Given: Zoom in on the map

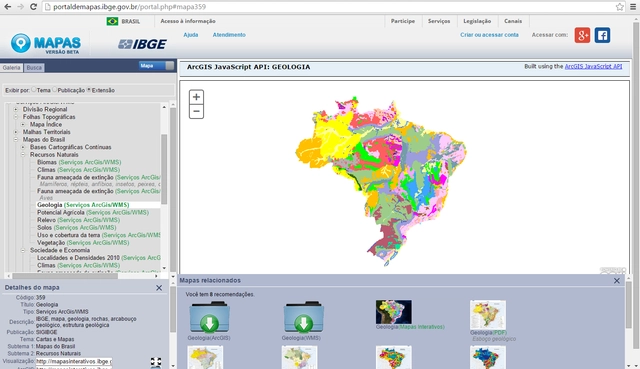Looking at the screenshot, I should pos(196,97).
